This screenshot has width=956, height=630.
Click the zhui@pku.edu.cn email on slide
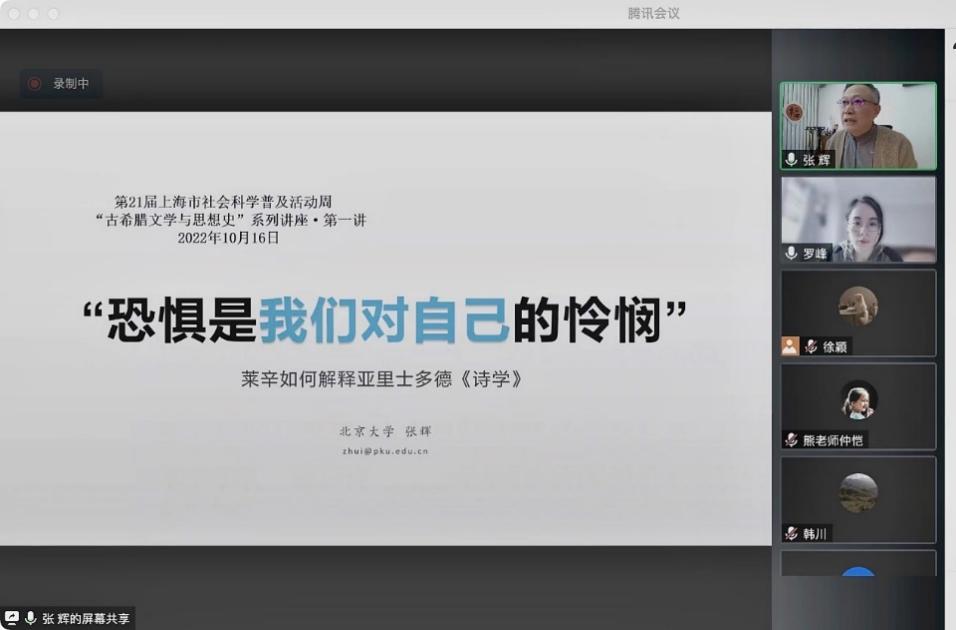(x=385, y=452)
